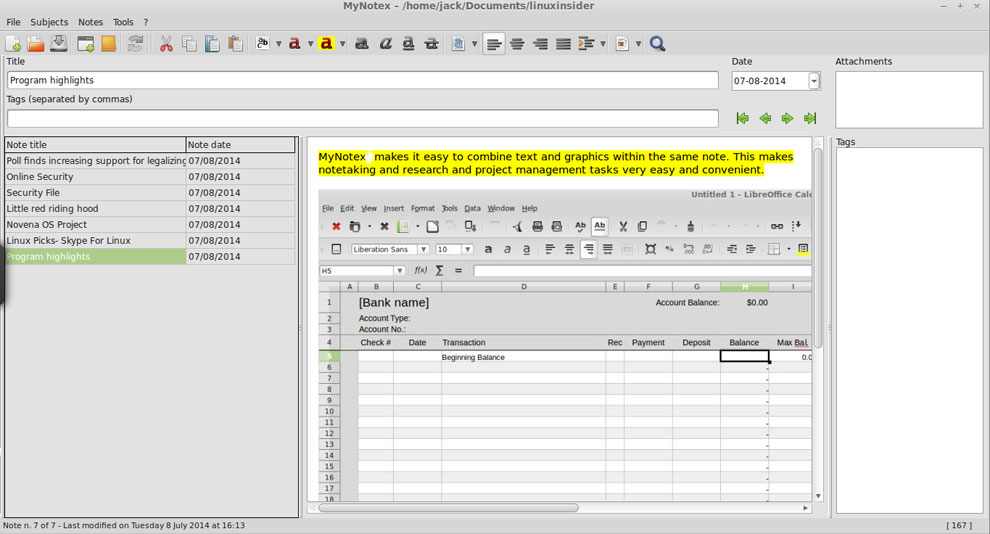Click the highlighted MyNotex paragraph text

(556, 163)
